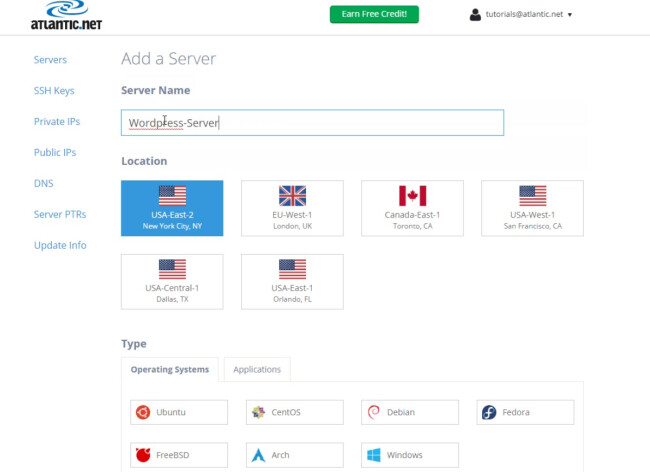Choose FreeBSD operating system

point(179,455)
